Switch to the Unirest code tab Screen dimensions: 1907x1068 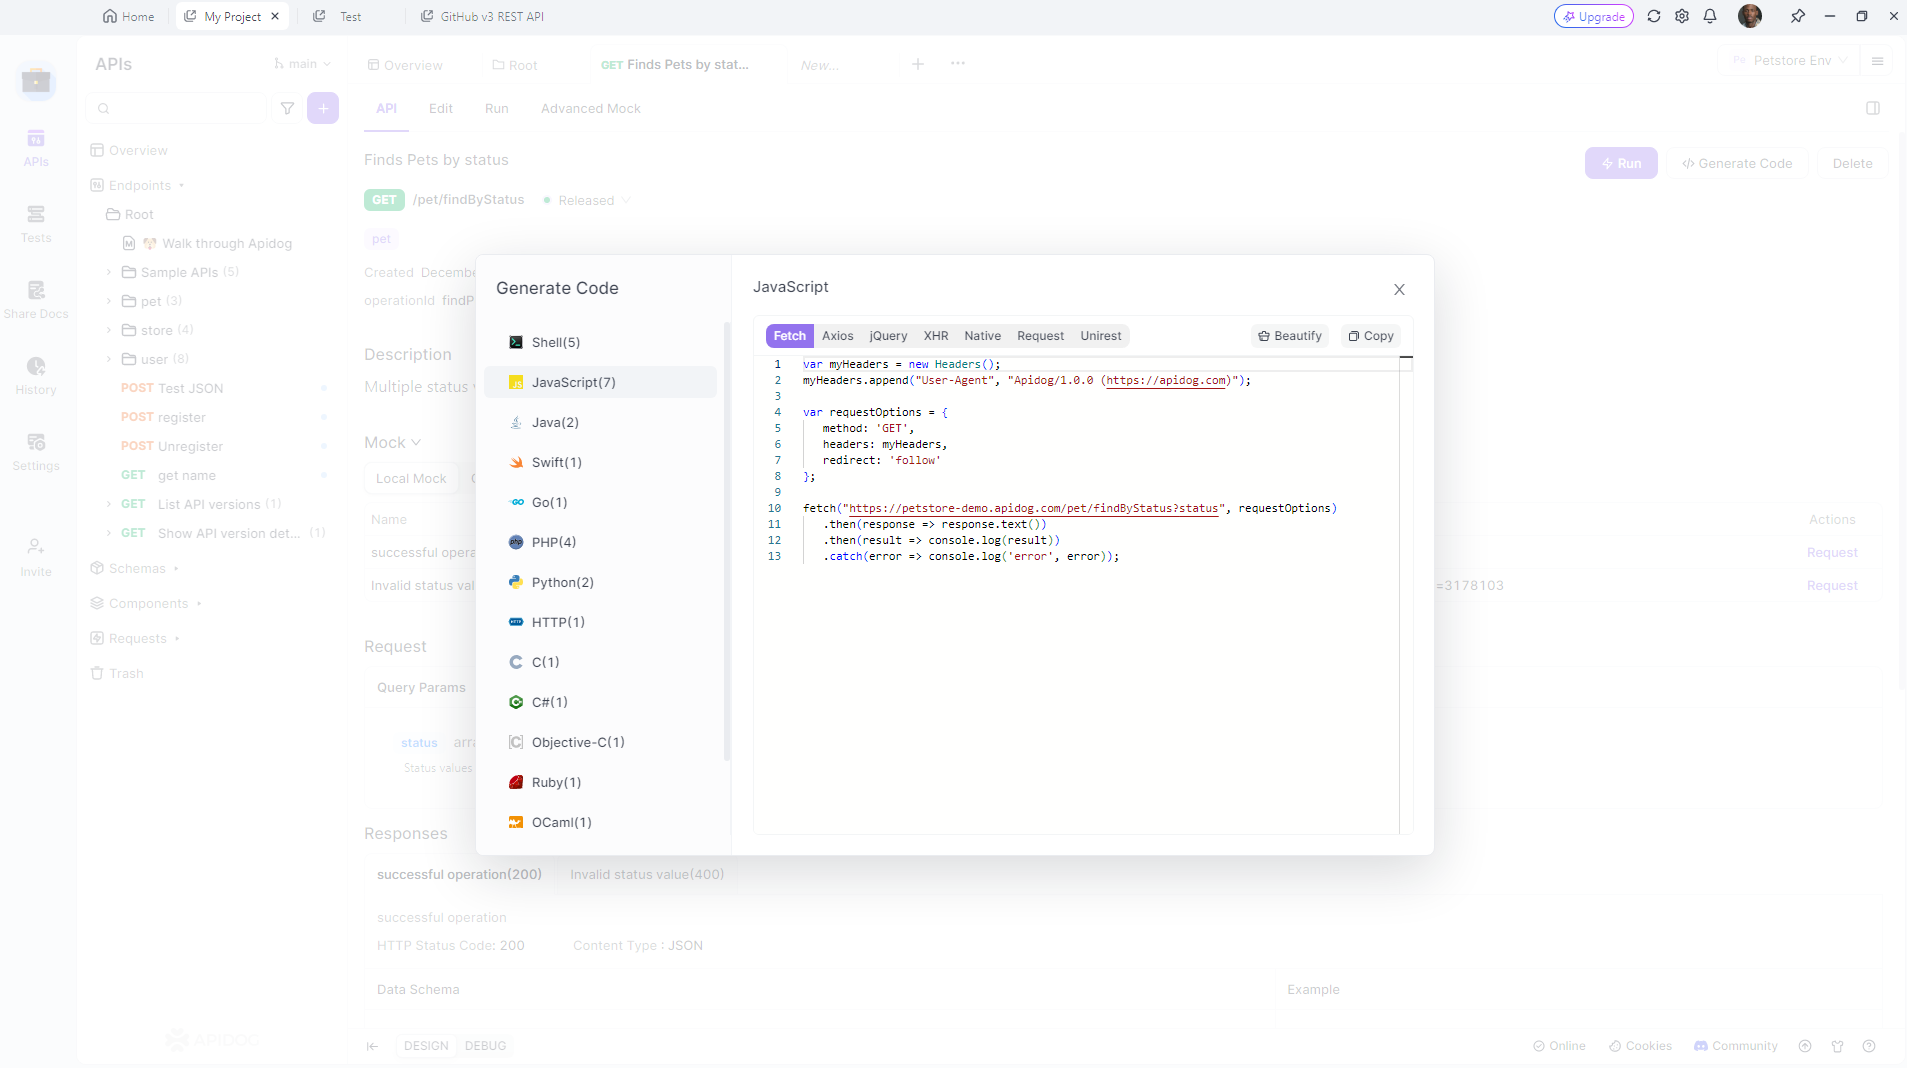click(x=1100, y=336)
